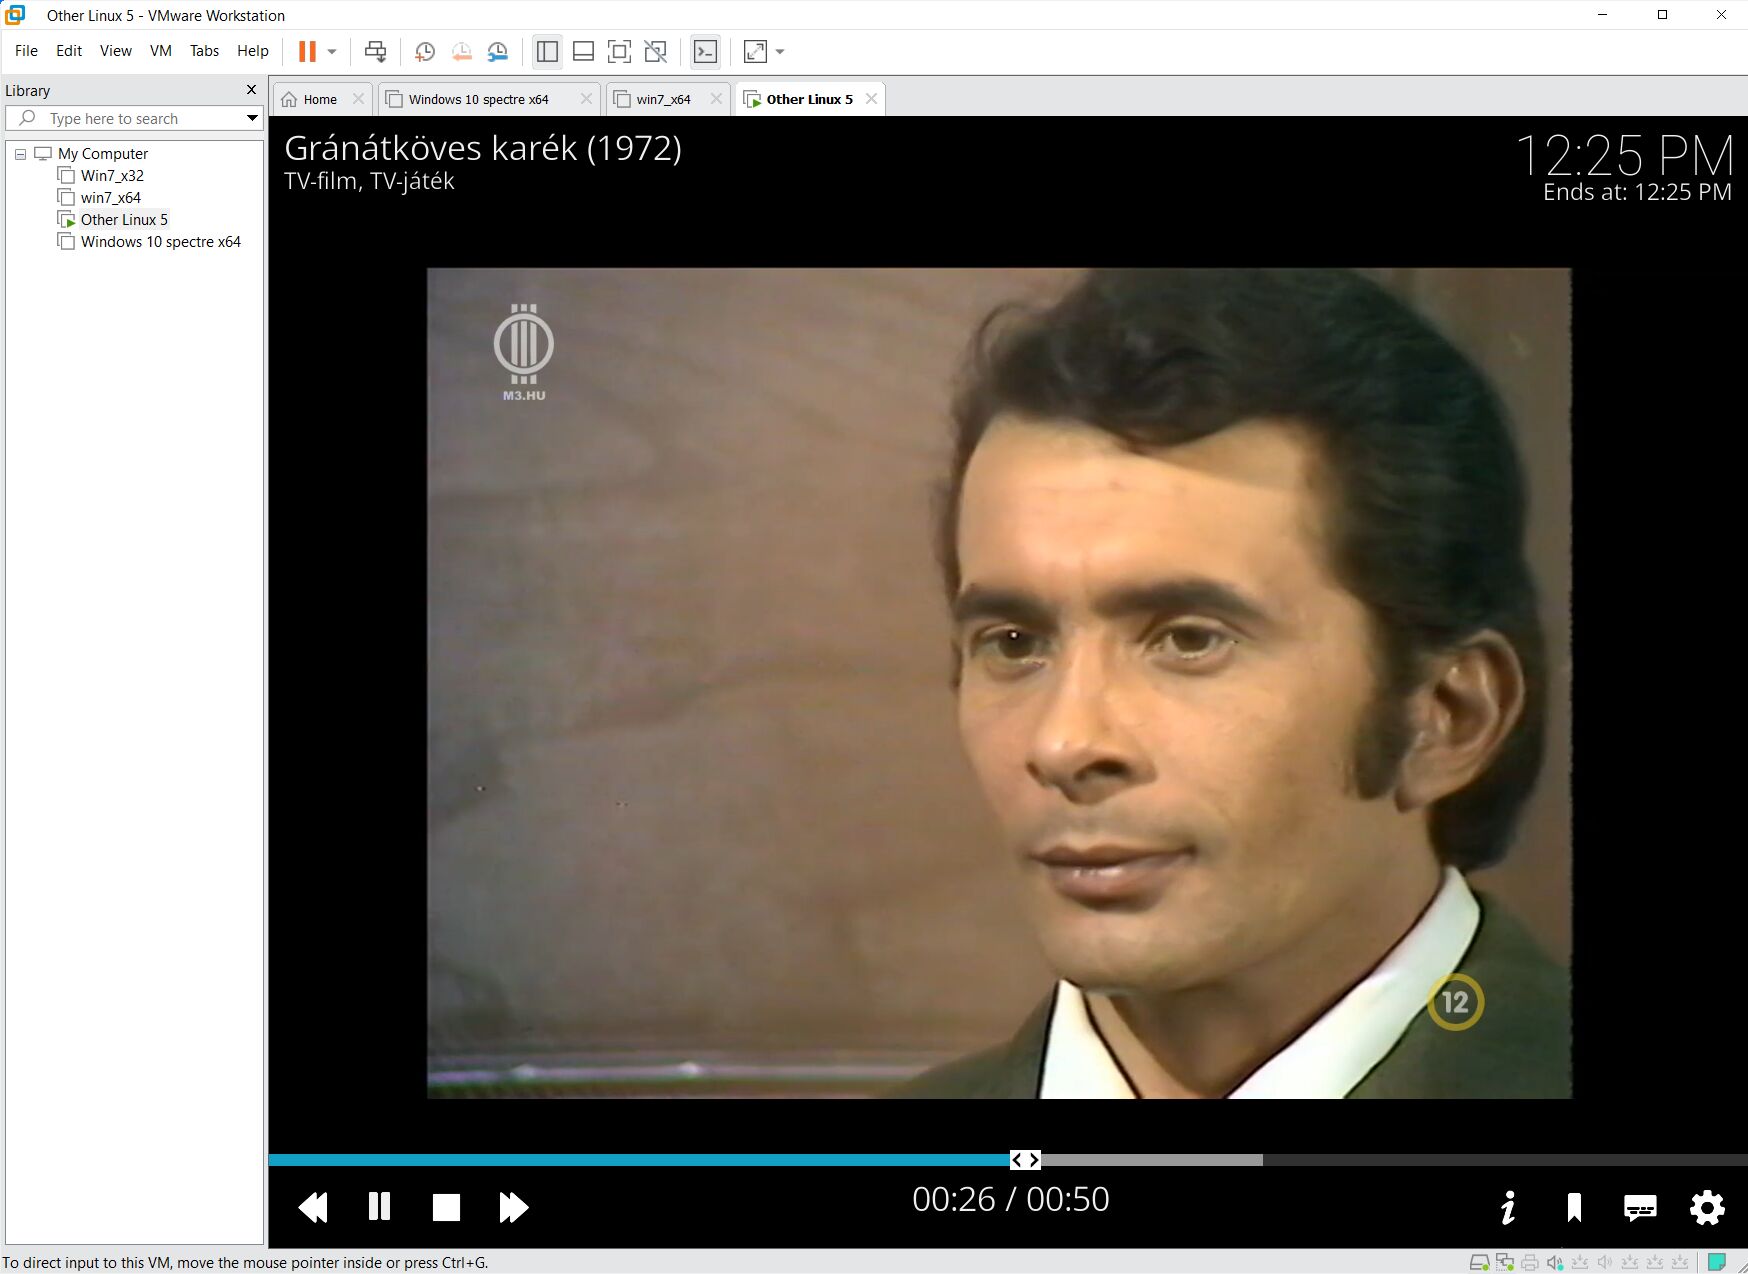Toggle the library sidebar view
Image resolution: width=1748 pixels, height=1274 pixels.
547,51
